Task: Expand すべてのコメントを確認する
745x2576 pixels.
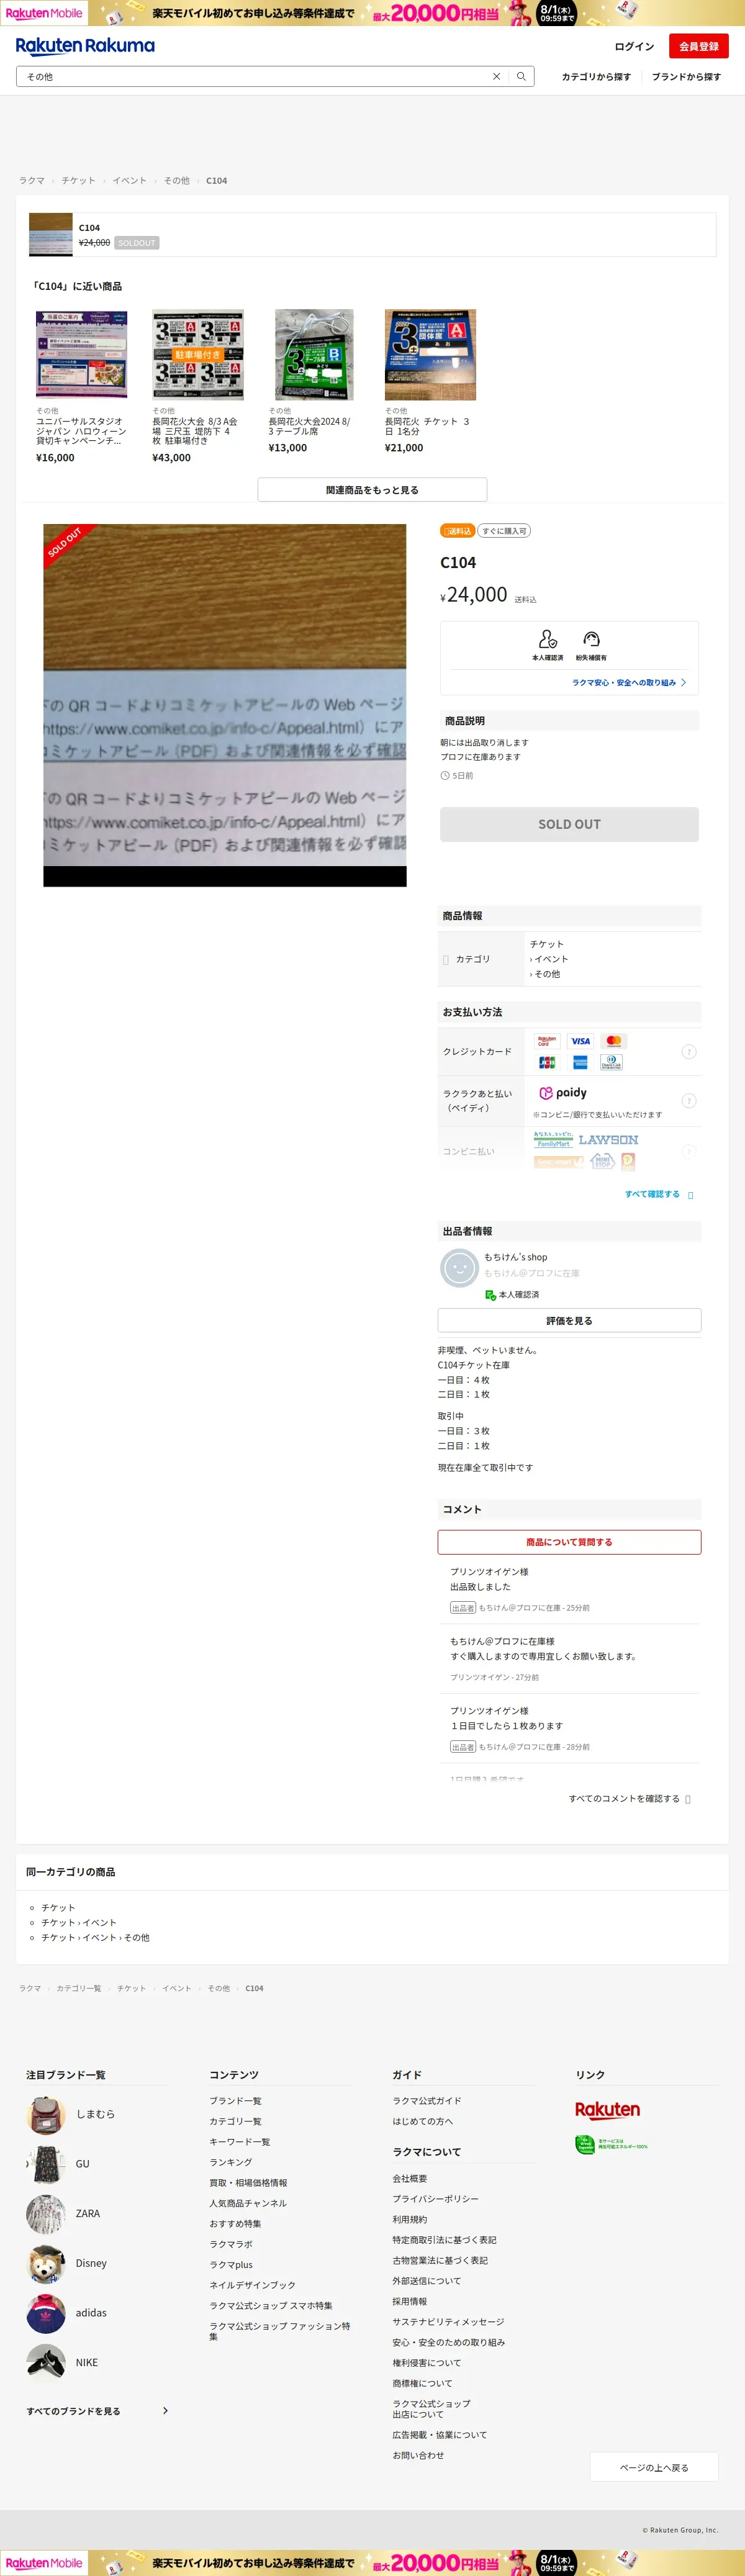Action: click(x=629, y=1799)
